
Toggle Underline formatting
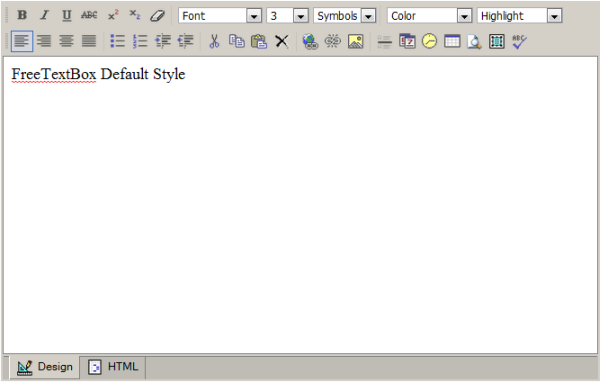click(x=67, y=15)
